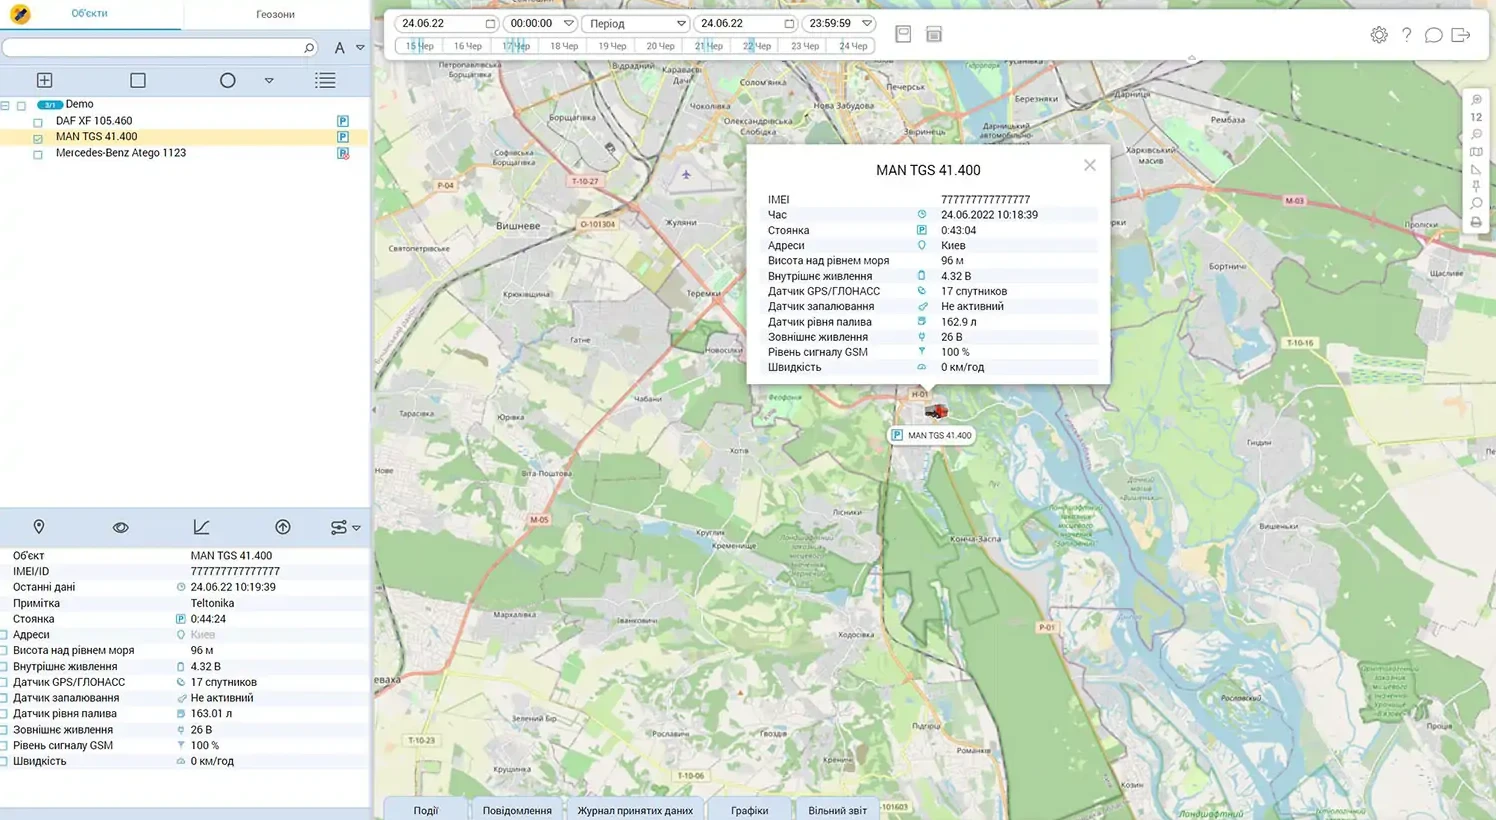Image resolution: width=1496 pixels, height=820 pixels.
Task: Open the start date 24.06.22 calendar picker
Action: pos(490,23)
